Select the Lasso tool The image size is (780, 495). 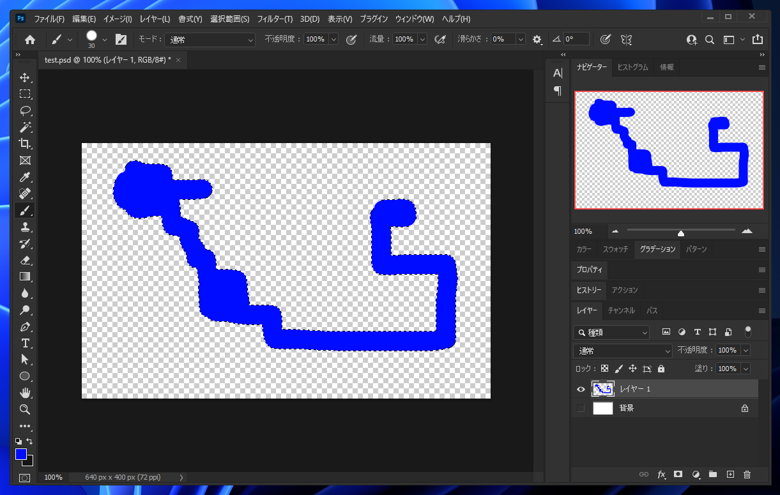(x=25, y=111)
